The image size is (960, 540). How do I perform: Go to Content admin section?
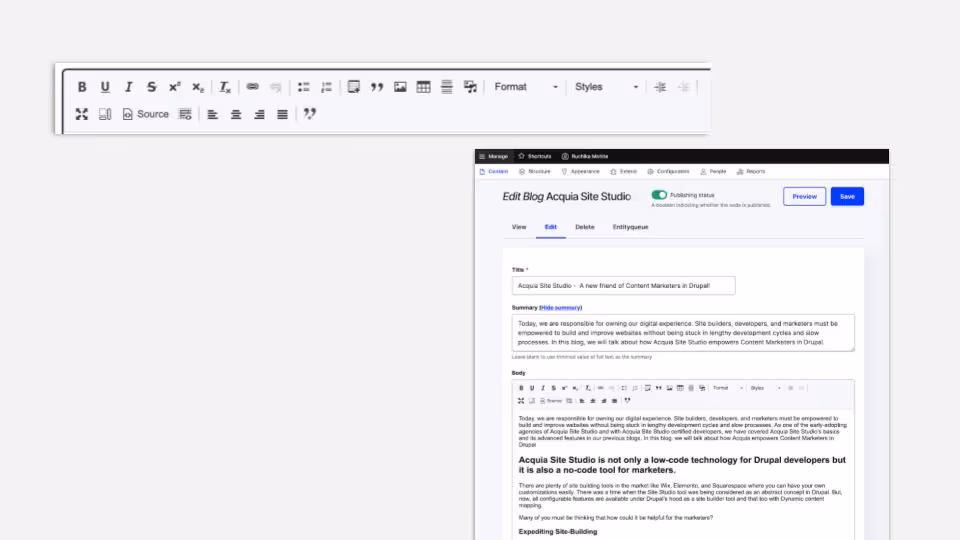pyautogui.click(x=493, y=171)
